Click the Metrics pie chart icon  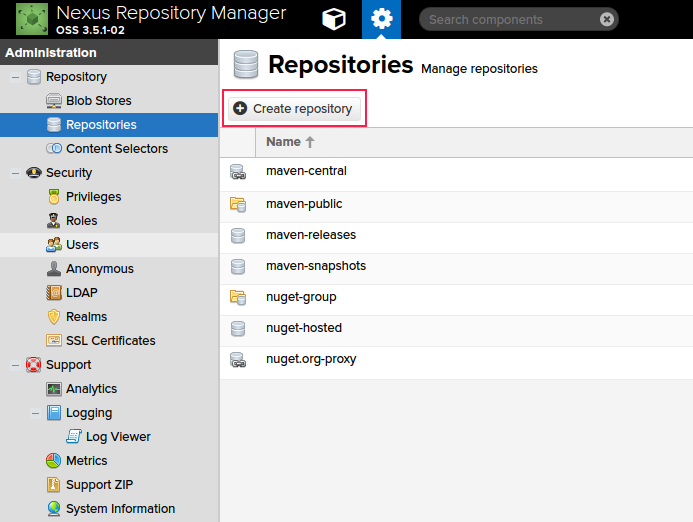pyautogui.click(x=54, y=461)
